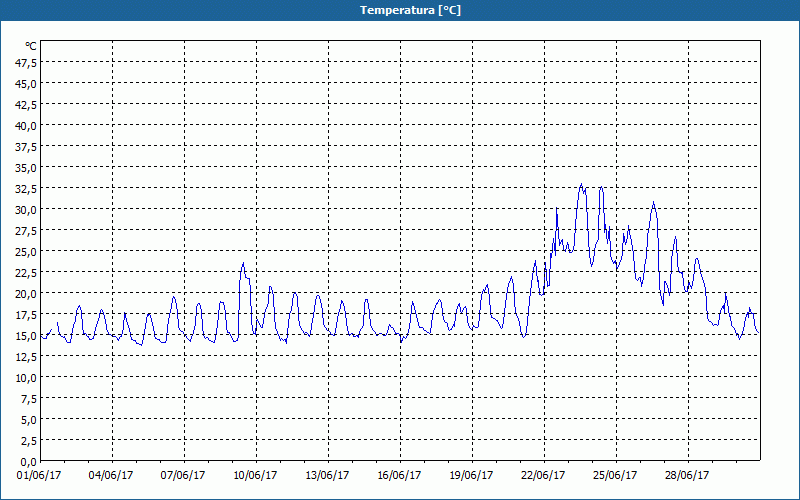
Task: Select the 25/06/17 date label
Action: tap(615, 476)
